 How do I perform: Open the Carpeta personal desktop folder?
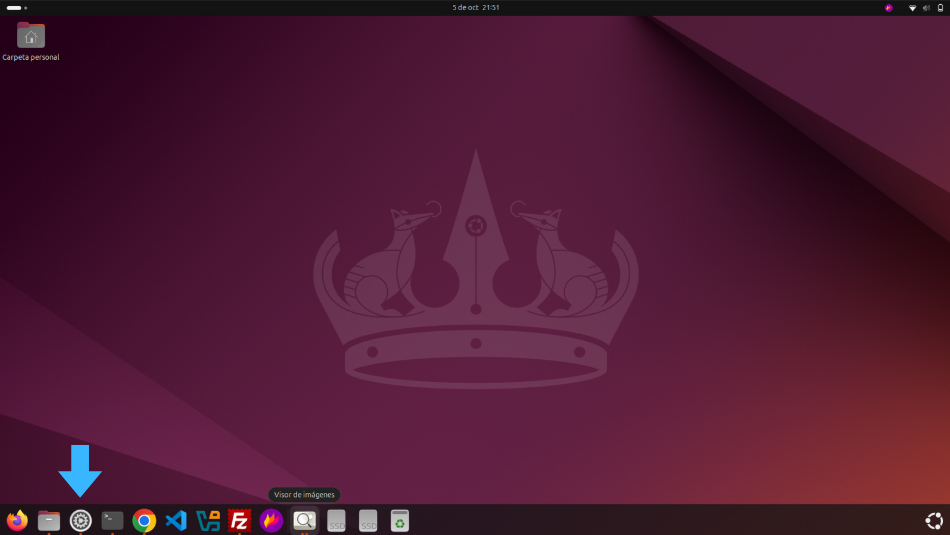pos(31,37)
